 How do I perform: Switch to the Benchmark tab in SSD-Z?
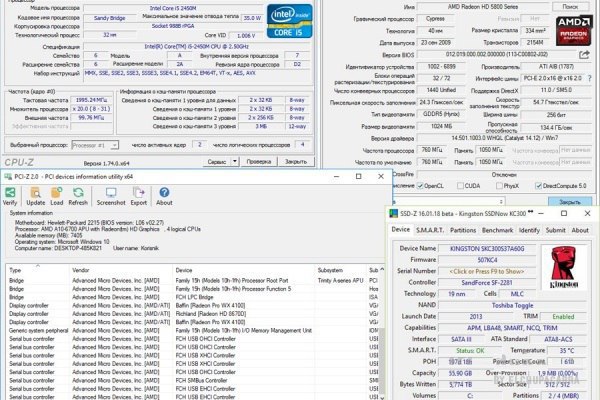(497, 230)
